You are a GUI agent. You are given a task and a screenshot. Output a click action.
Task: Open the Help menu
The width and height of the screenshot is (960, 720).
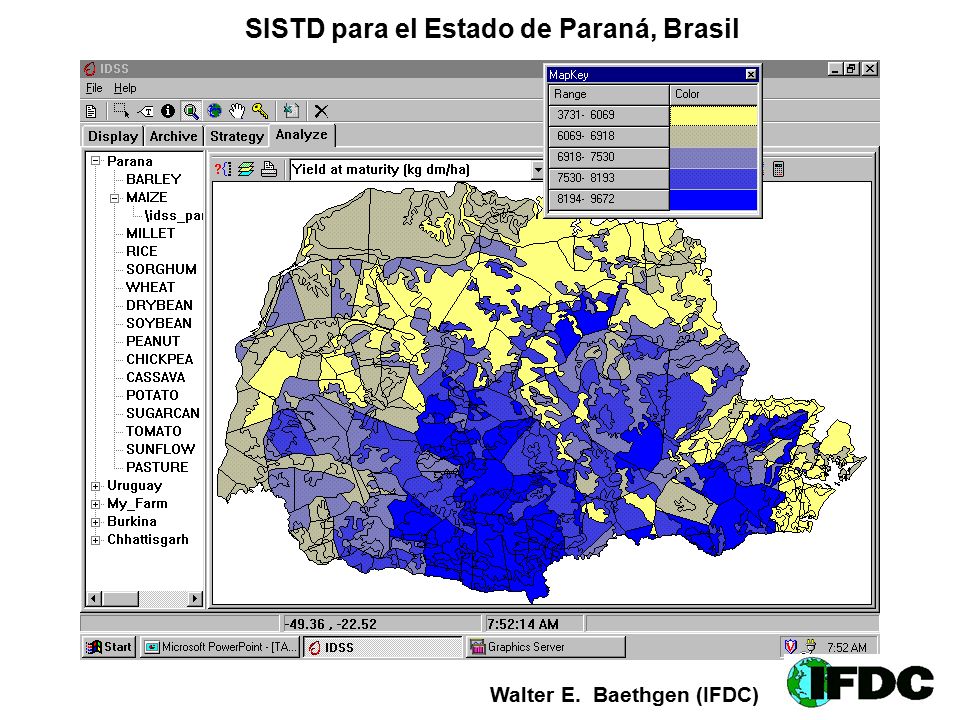125,88
